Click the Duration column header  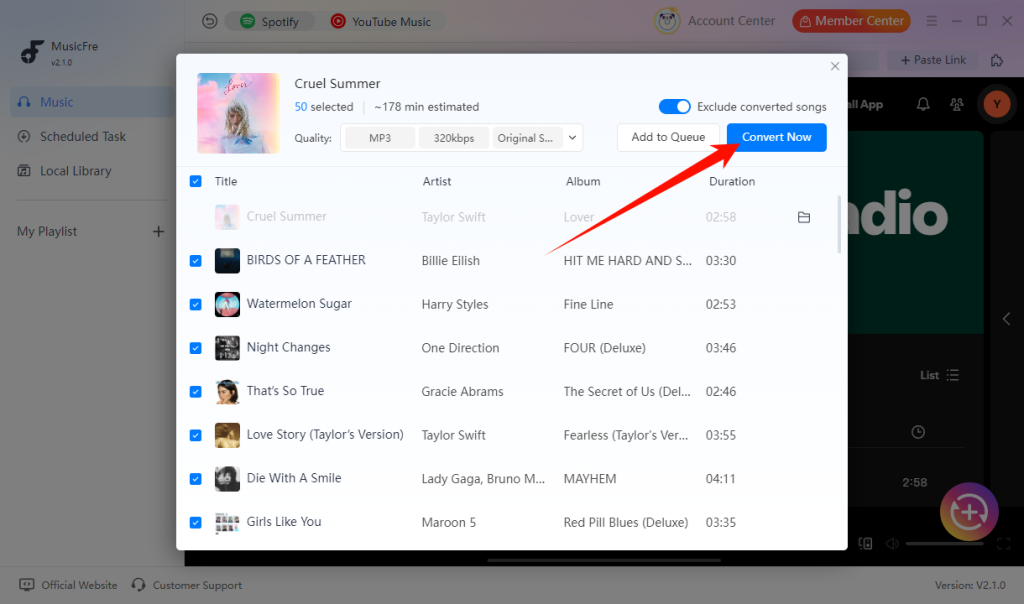pyautogui.click(x=732, y=182)
